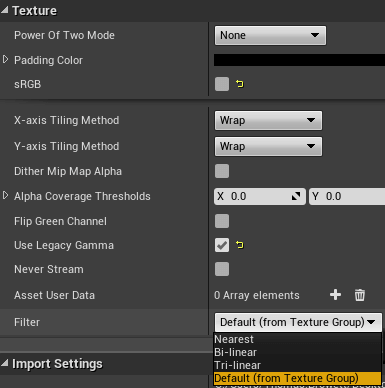Click the Use Legacy Gamma label
The width and height of the screenshot is (385, 388).
tap(64, 245)
